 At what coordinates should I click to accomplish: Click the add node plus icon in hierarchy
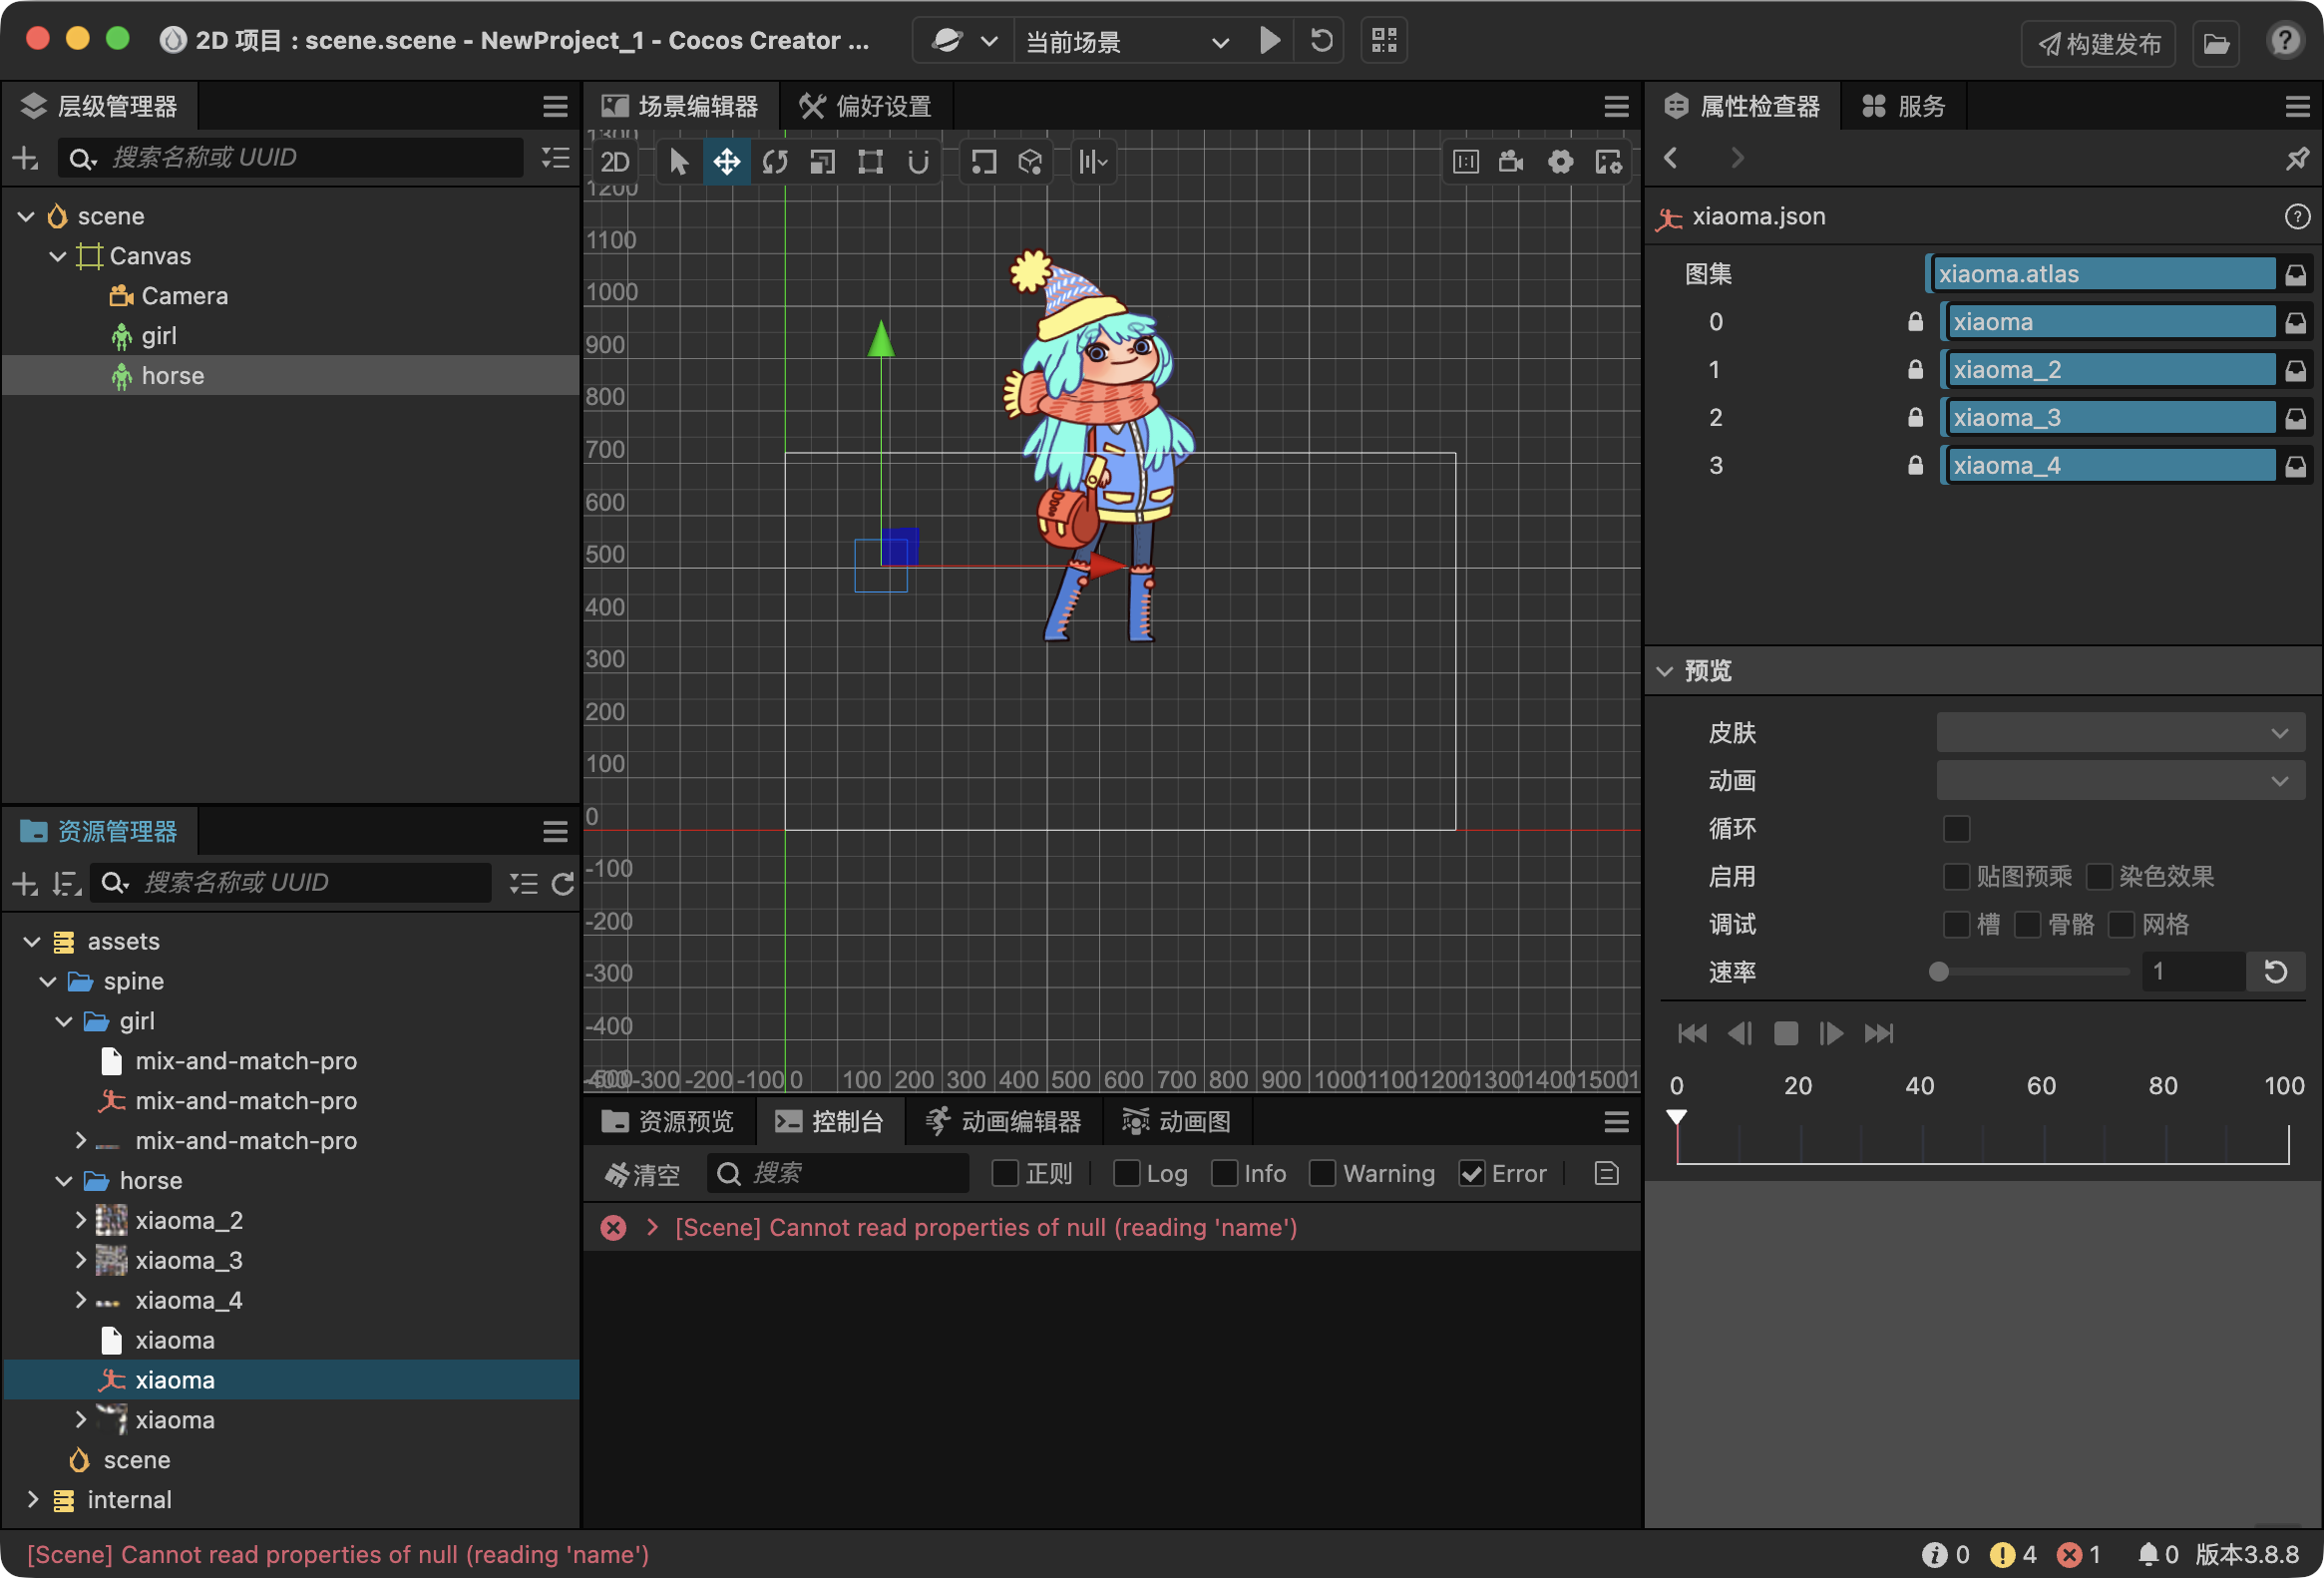[25, 158]
